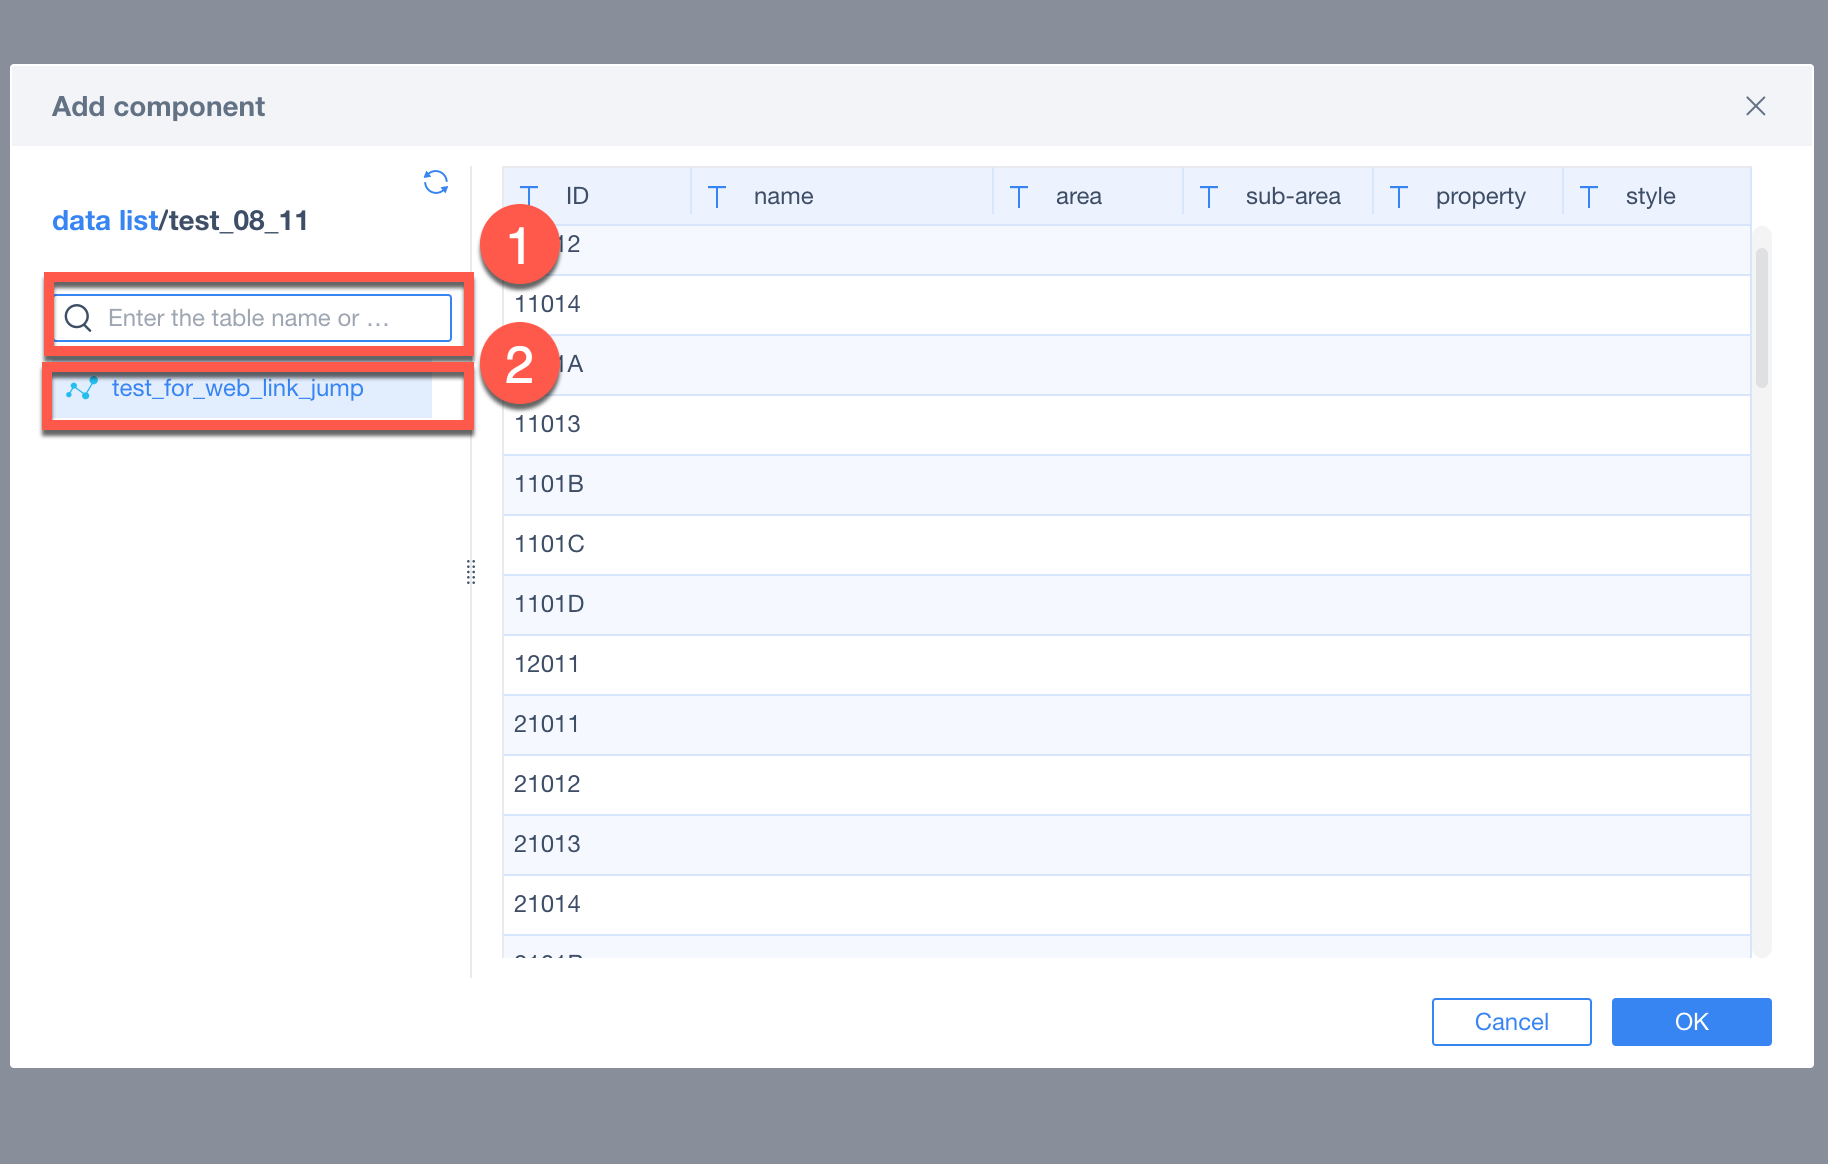The height and width of the screenshot is (1164, 1828).
Task: Click the property column header
Action: click(1468, 196)
